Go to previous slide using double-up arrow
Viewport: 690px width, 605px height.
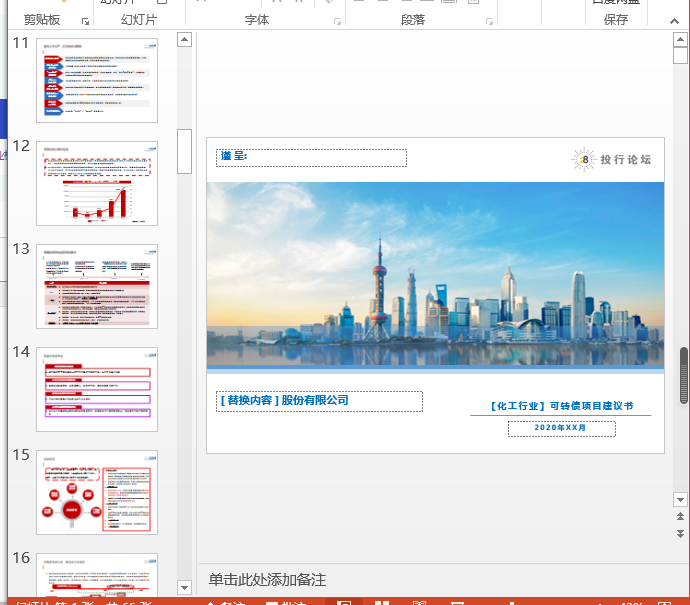(680, 517)
